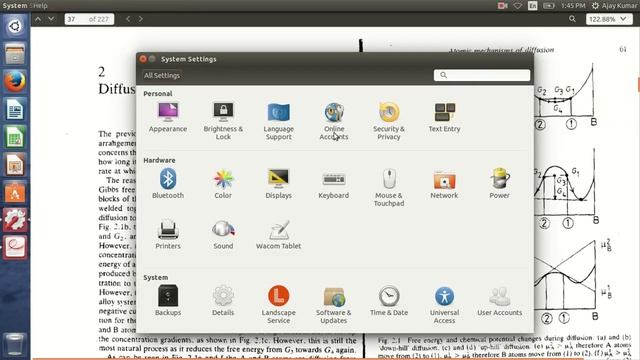This screenshot has width=640, height=360.
Task: Go to next page in document viewer
Action: 51,19
